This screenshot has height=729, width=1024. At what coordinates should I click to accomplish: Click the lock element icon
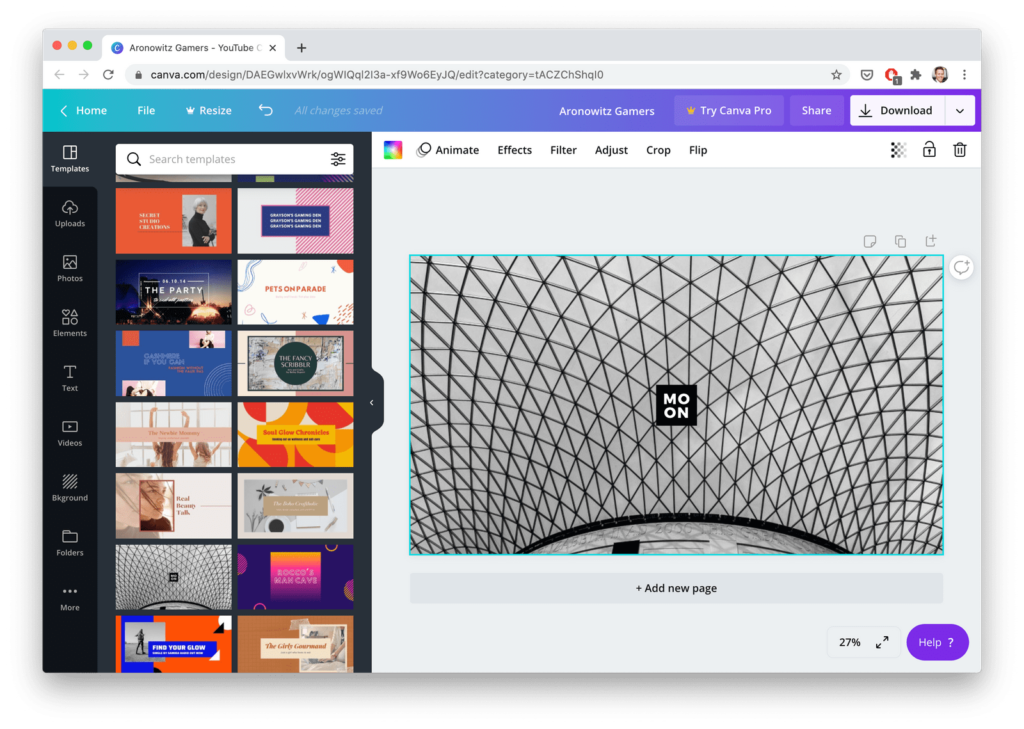point(929,150)
